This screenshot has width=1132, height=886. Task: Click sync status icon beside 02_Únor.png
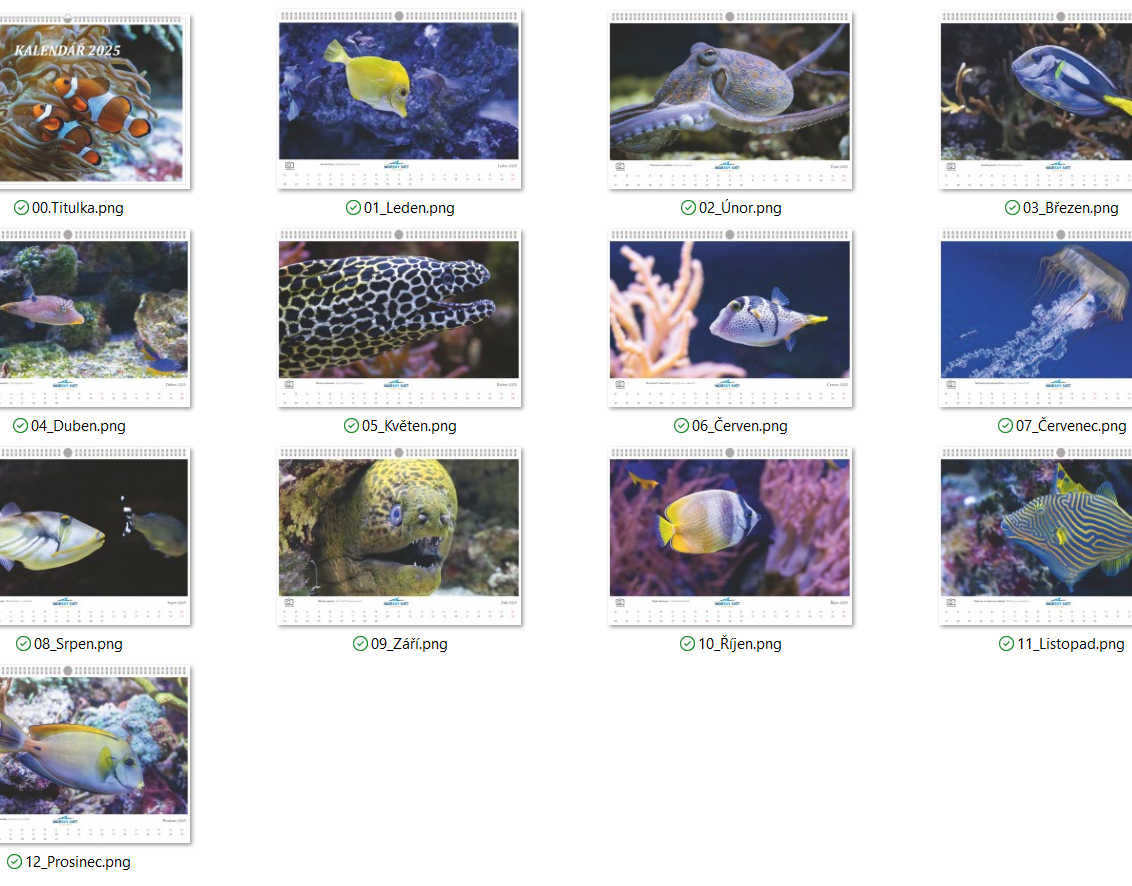coord(688,208)
